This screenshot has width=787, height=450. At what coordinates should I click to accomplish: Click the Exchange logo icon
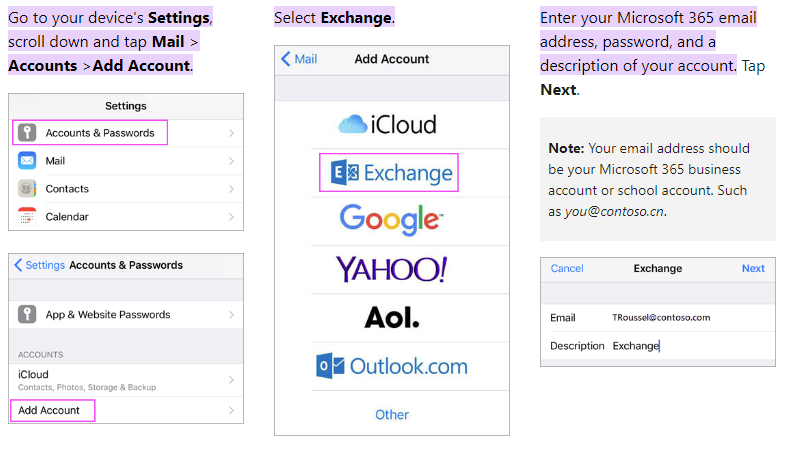point(345,173)
